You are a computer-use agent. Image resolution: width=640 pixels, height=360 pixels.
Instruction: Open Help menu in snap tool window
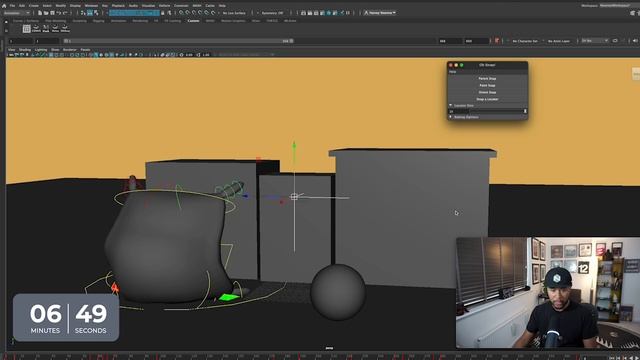click(x=453, y=72)
